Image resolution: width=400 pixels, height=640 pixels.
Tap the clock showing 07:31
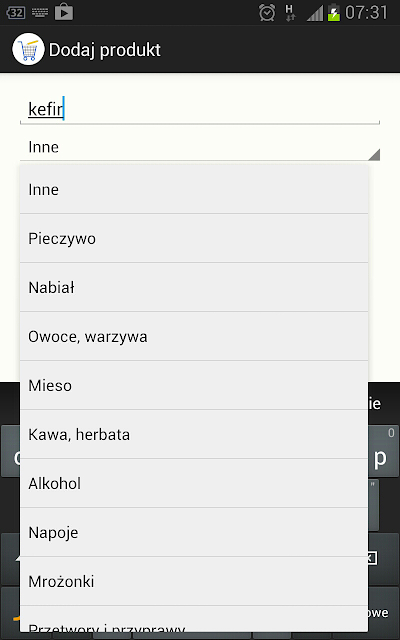pos(366,13)
